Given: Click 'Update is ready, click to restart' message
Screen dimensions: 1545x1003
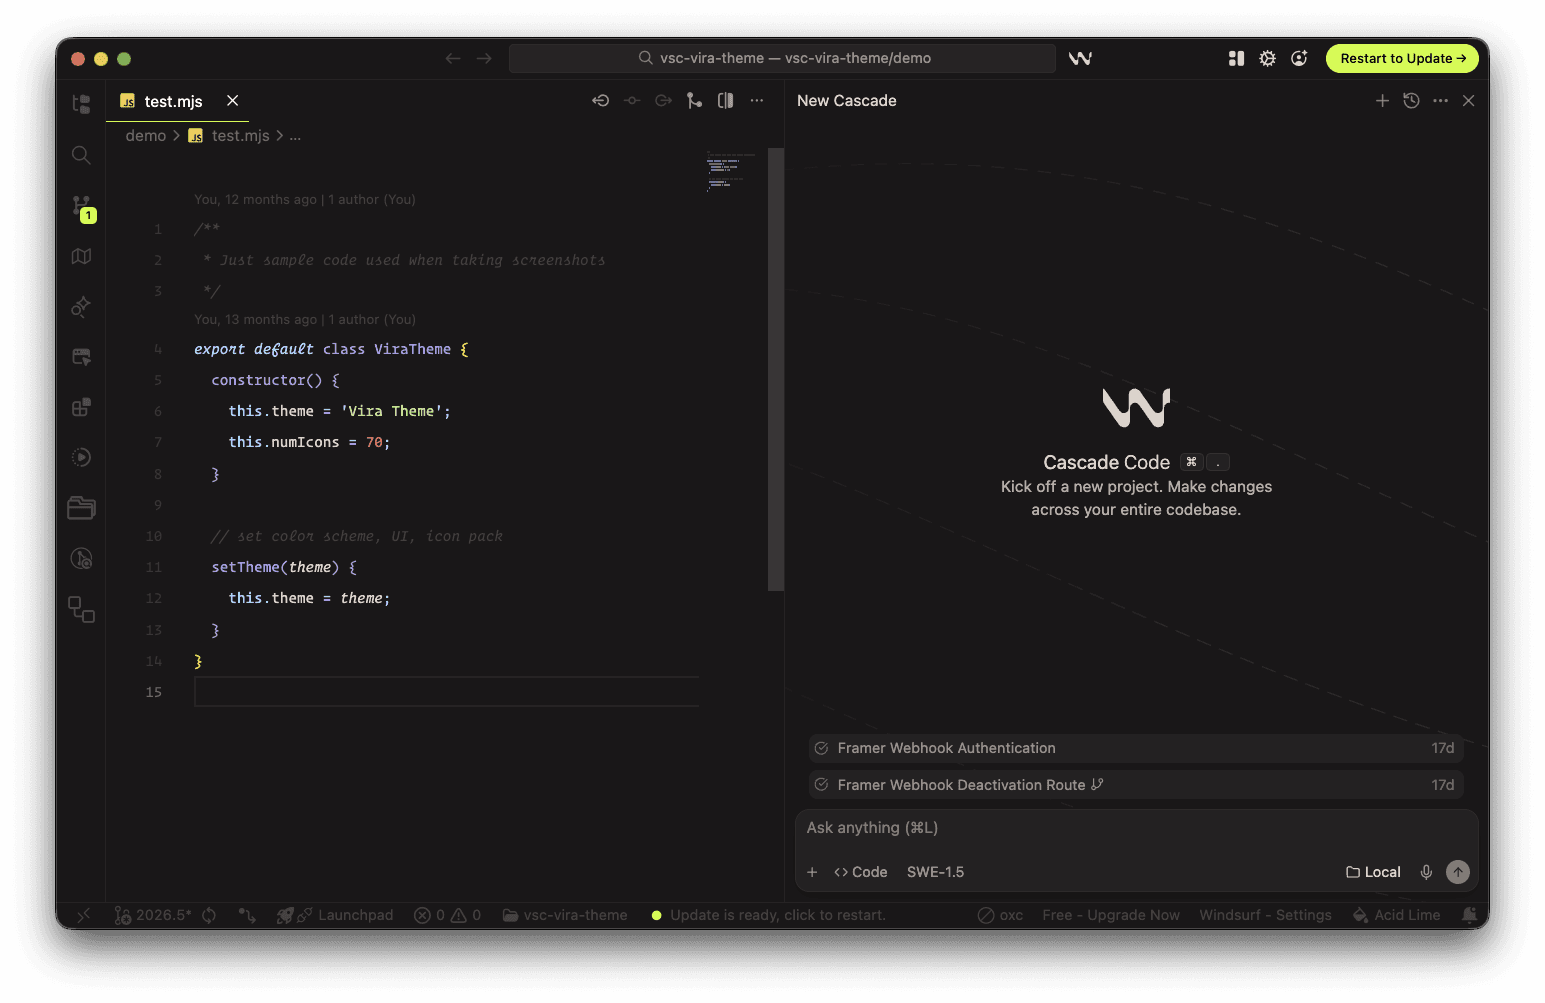Looking at the screenshot, I should [x=768, y=915].
